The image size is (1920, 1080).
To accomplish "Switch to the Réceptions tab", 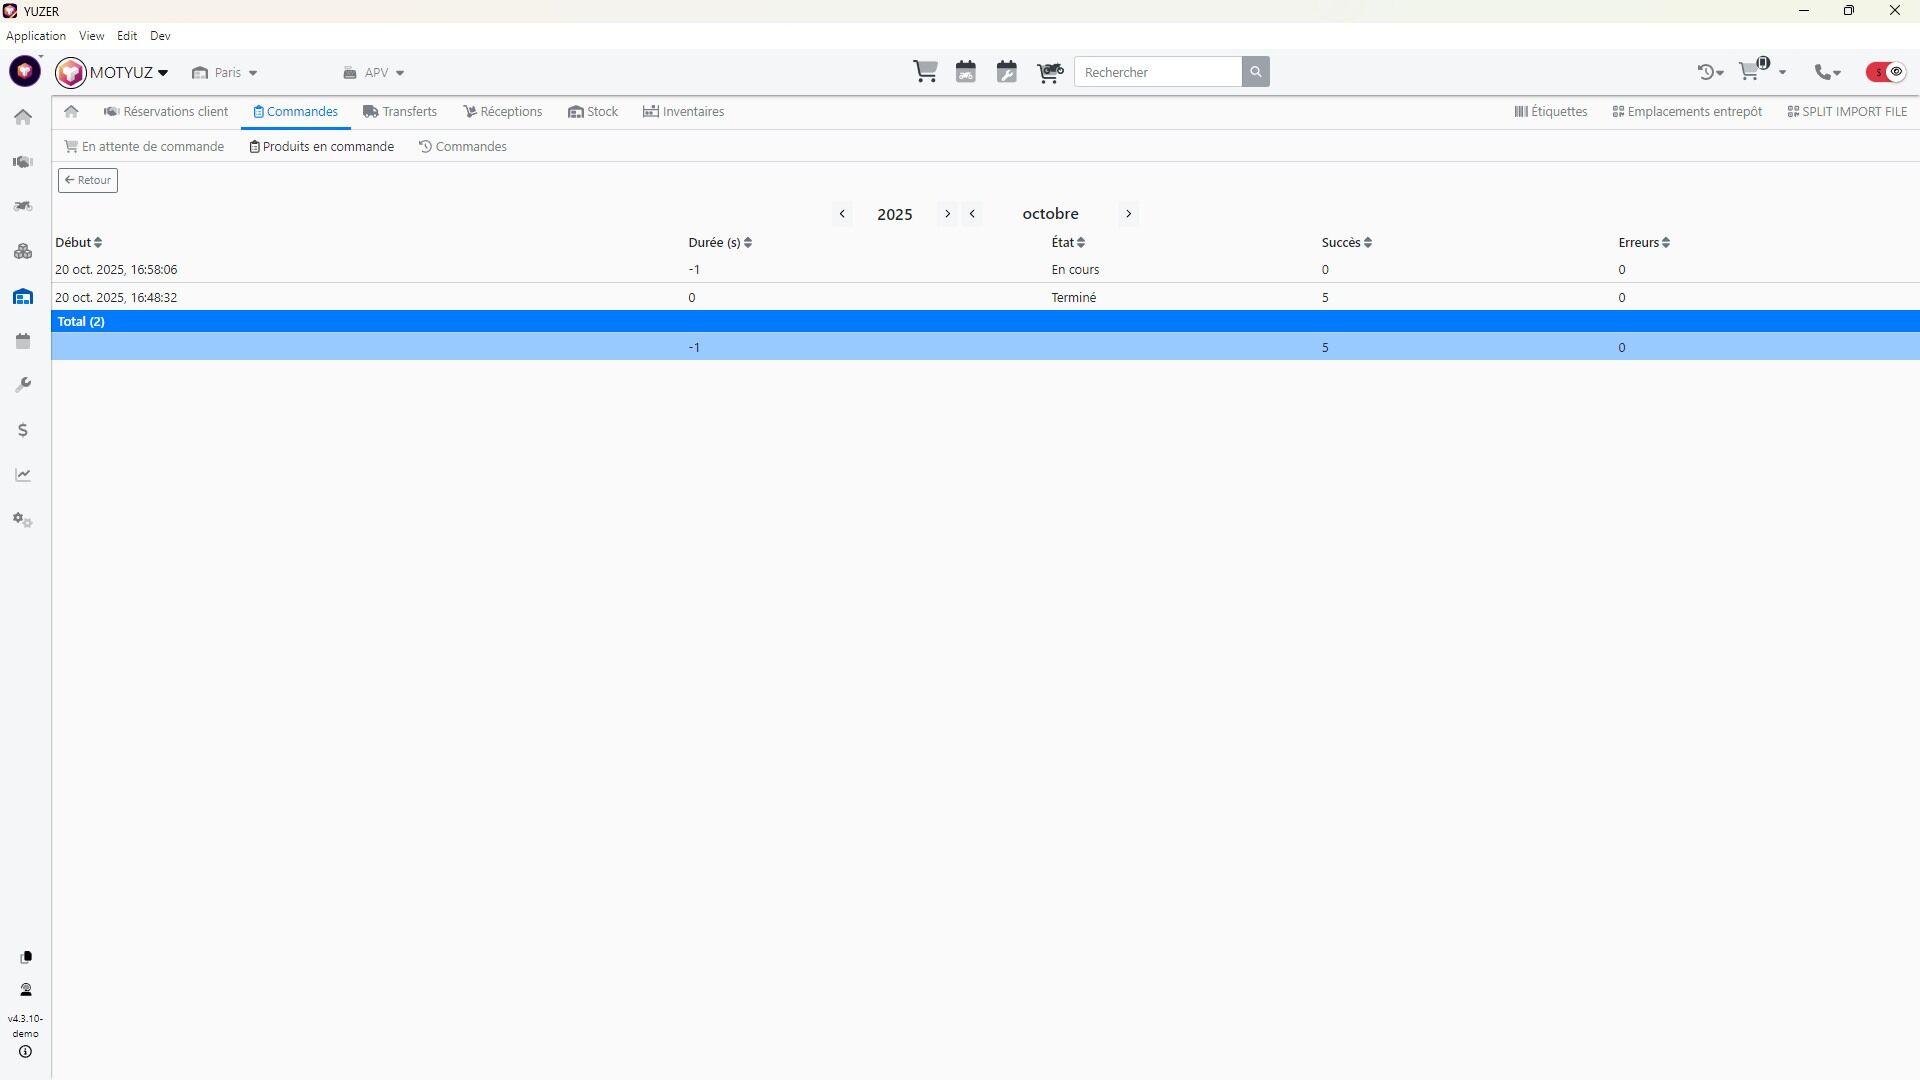I will 503,112.
